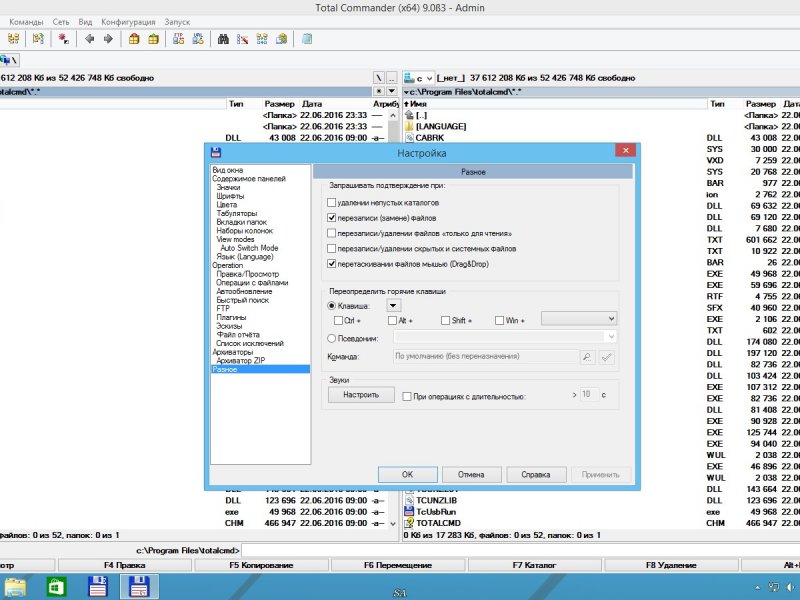Viewport: 800px width, 600px height.
Task: Click the Настроить sounds button
Action: coord(361,395)
